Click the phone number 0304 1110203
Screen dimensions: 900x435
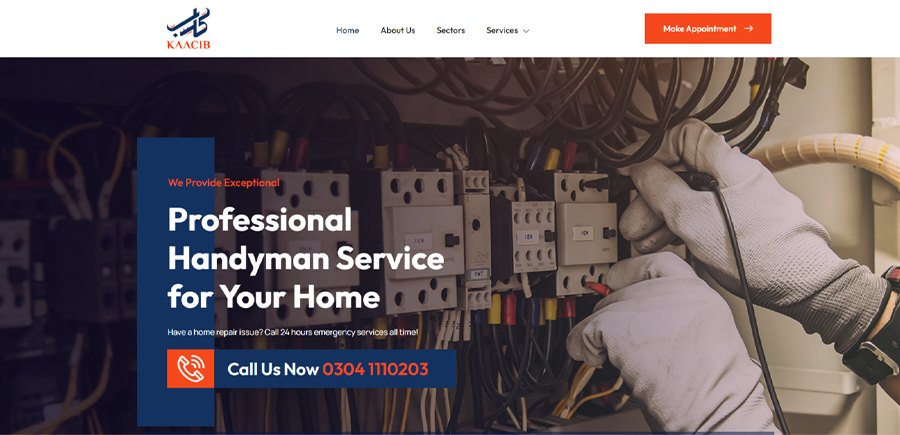375,369
